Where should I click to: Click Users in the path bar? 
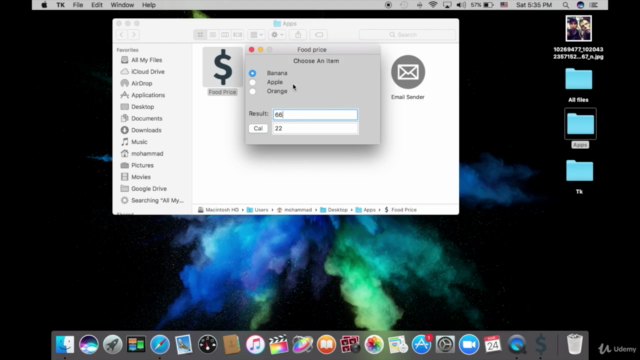pos(258,210)
